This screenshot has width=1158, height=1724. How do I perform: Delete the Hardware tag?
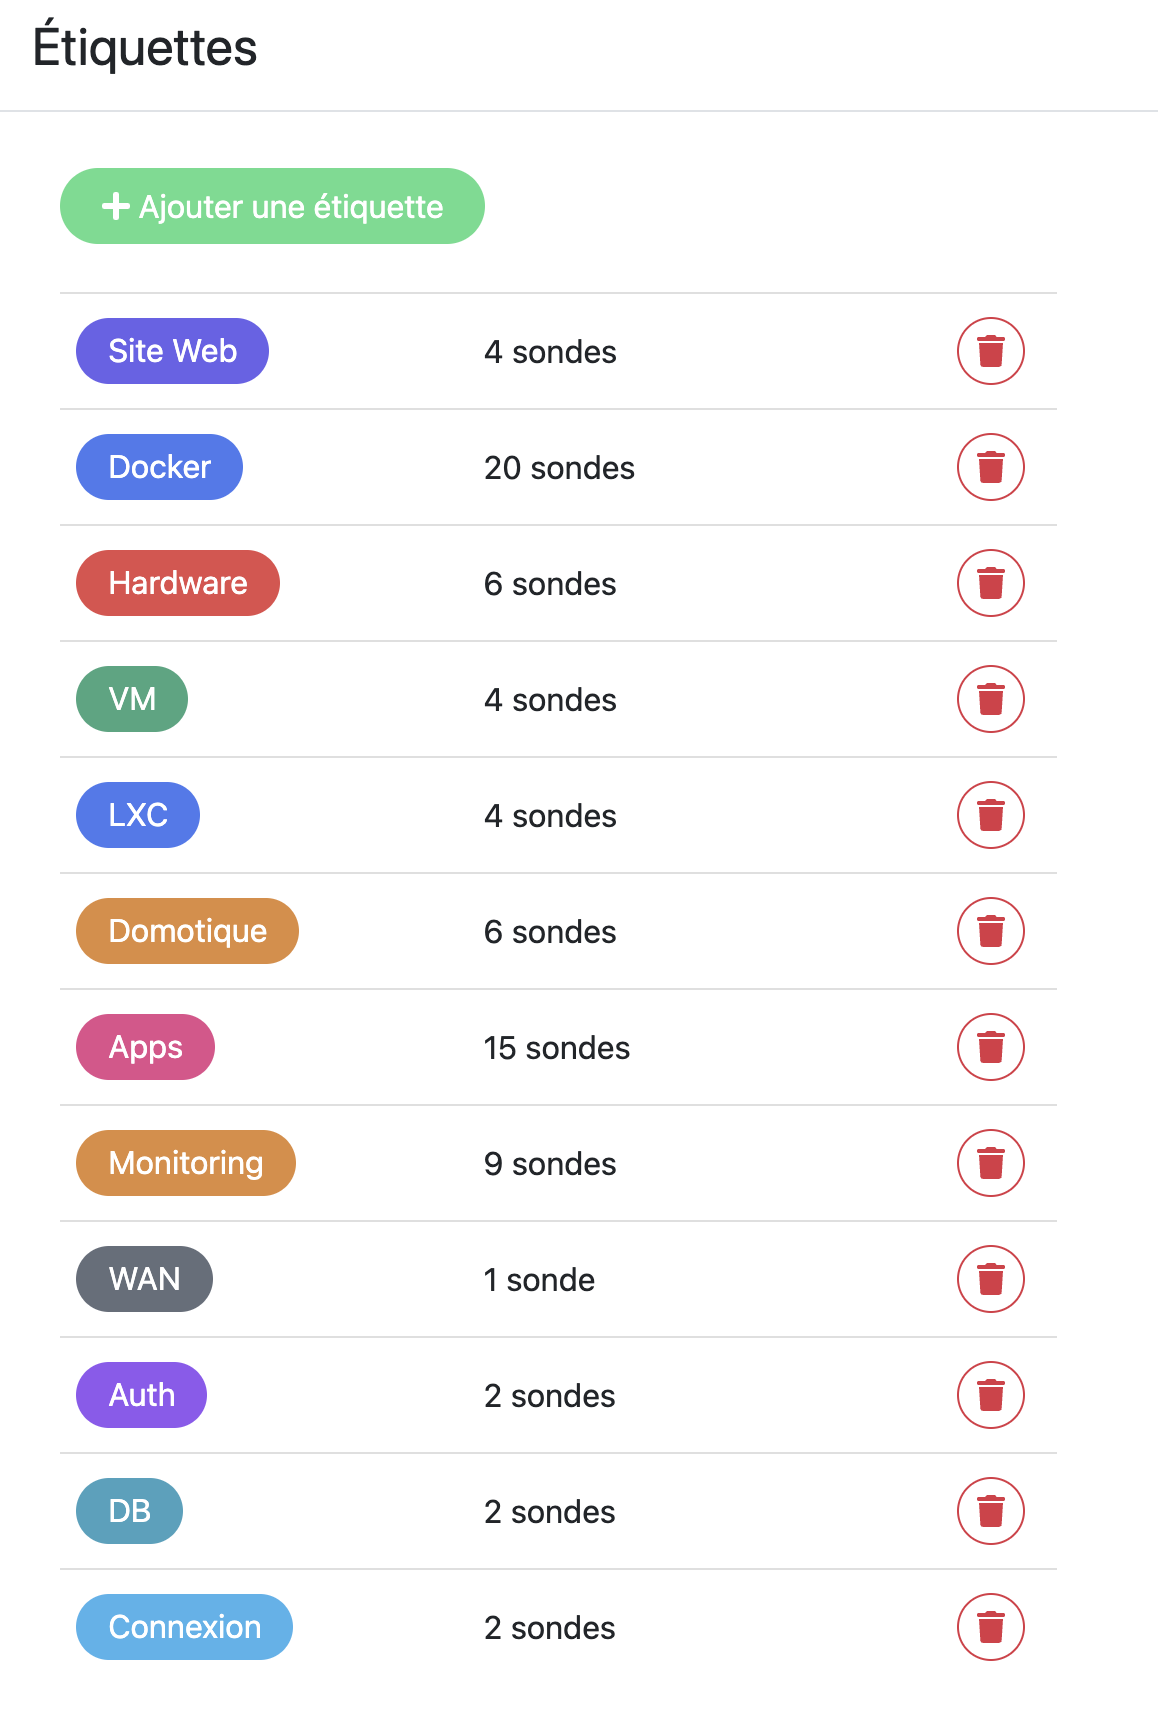[990, 583]
